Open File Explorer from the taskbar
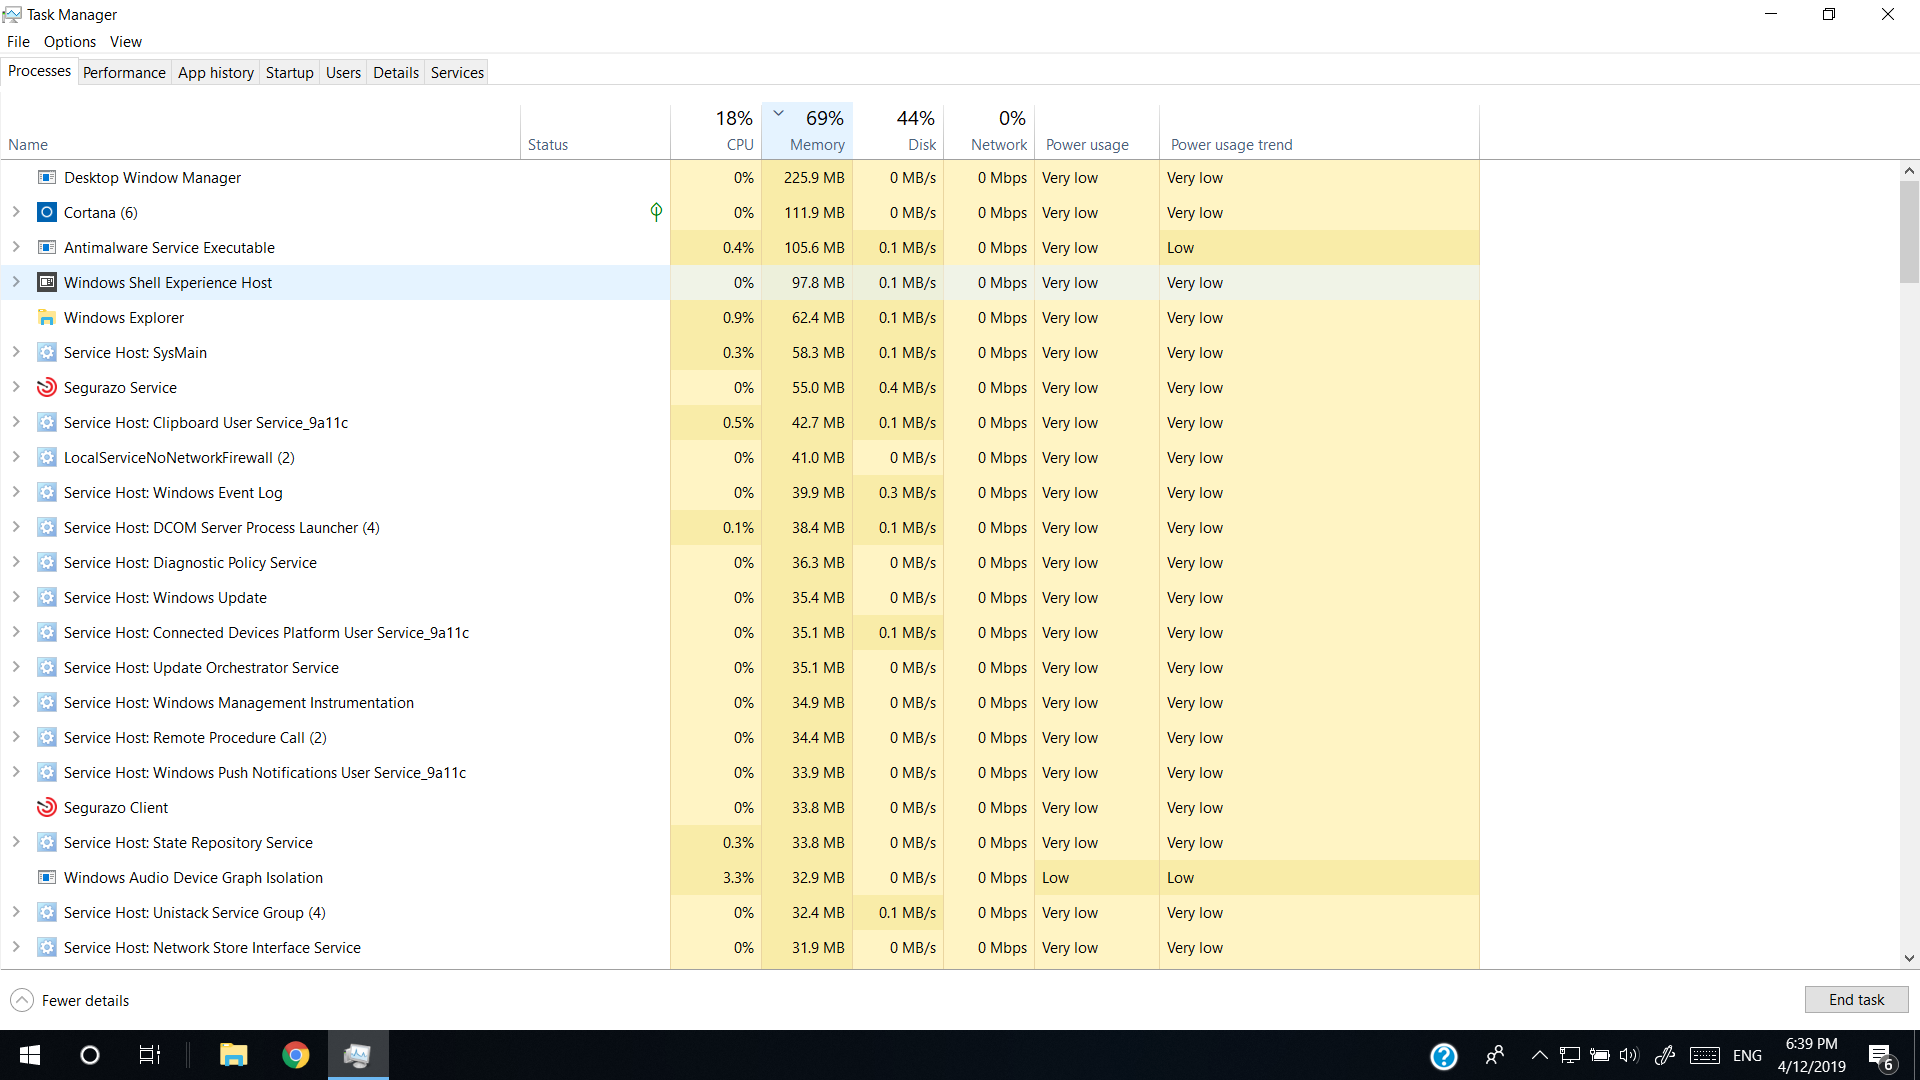The height and width of the screenshot is (1080, 1920). coord(234,1055)
